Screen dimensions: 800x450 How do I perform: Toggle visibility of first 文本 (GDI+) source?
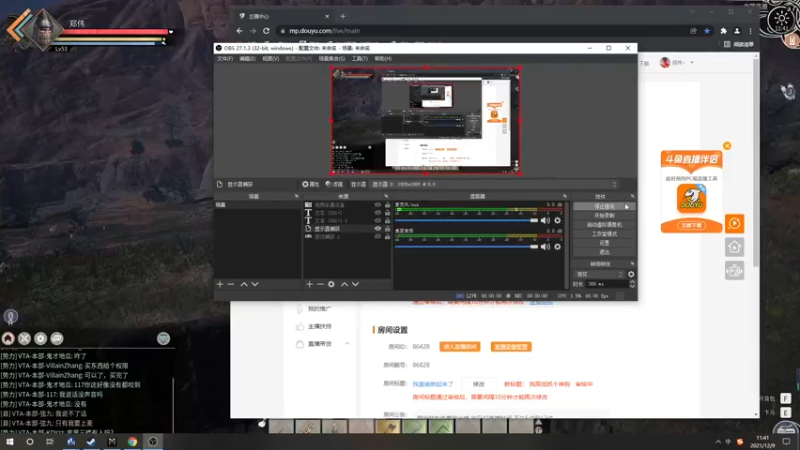(378, 213)
